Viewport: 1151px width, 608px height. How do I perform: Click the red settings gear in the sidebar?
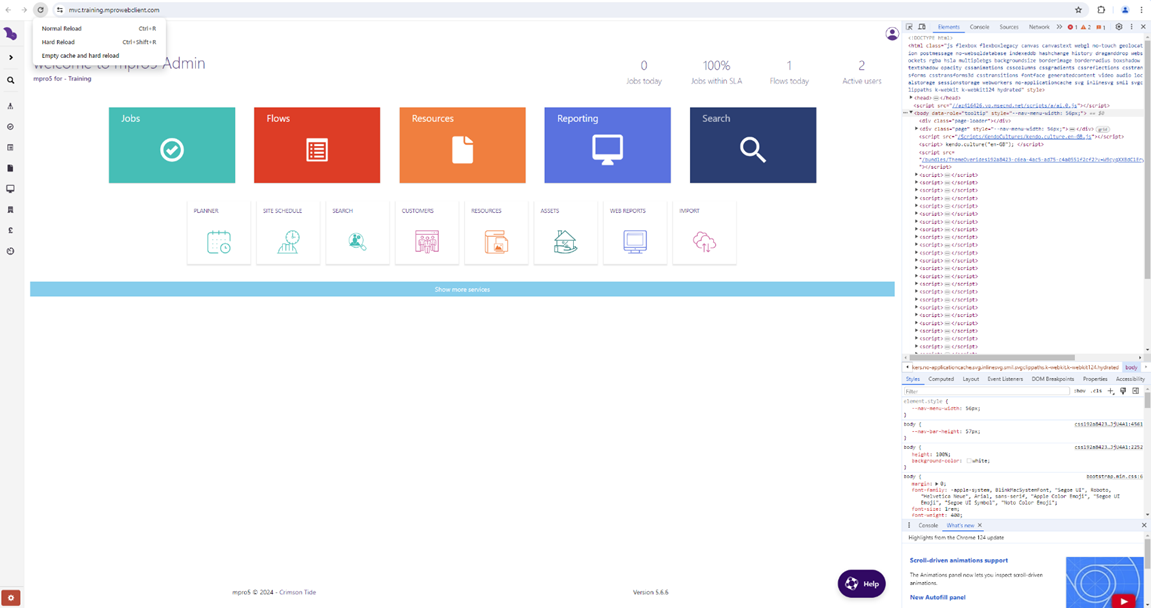(10, 598)
